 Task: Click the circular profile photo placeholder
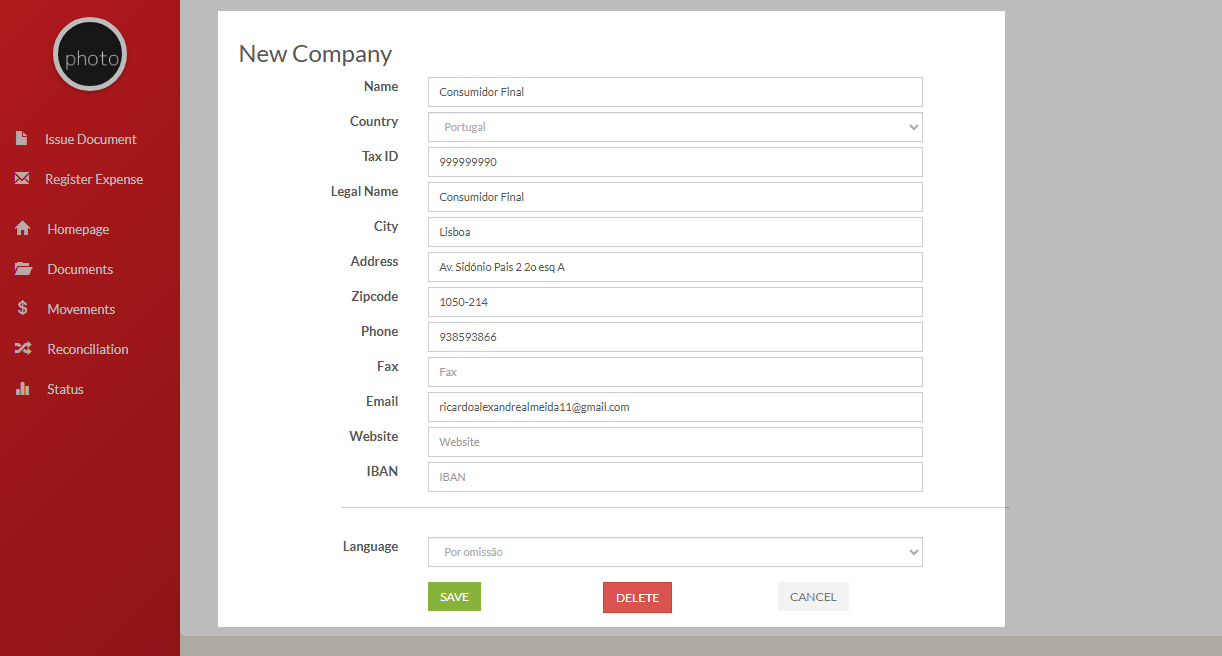pyautogui.click(x=90, y=55)
